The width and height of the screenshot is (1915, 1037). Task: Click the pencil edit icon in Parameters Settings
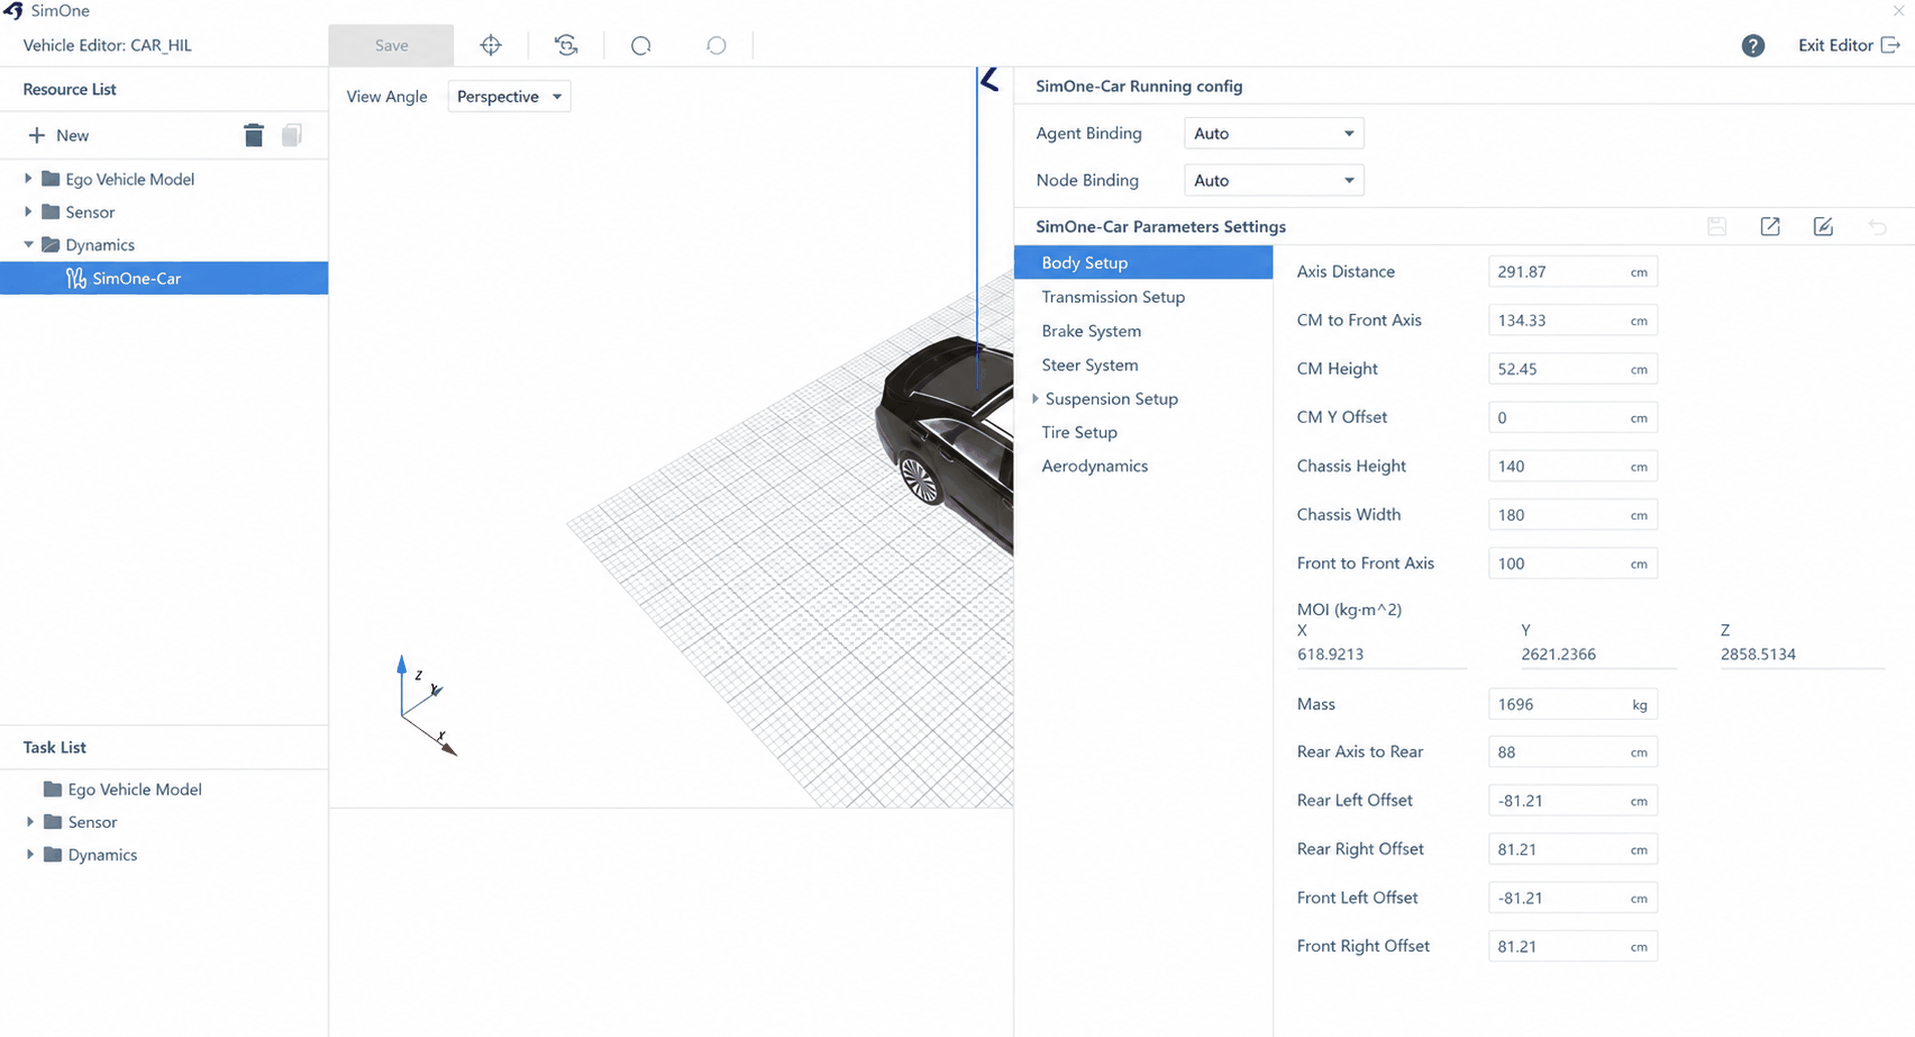coord(1823,227)
